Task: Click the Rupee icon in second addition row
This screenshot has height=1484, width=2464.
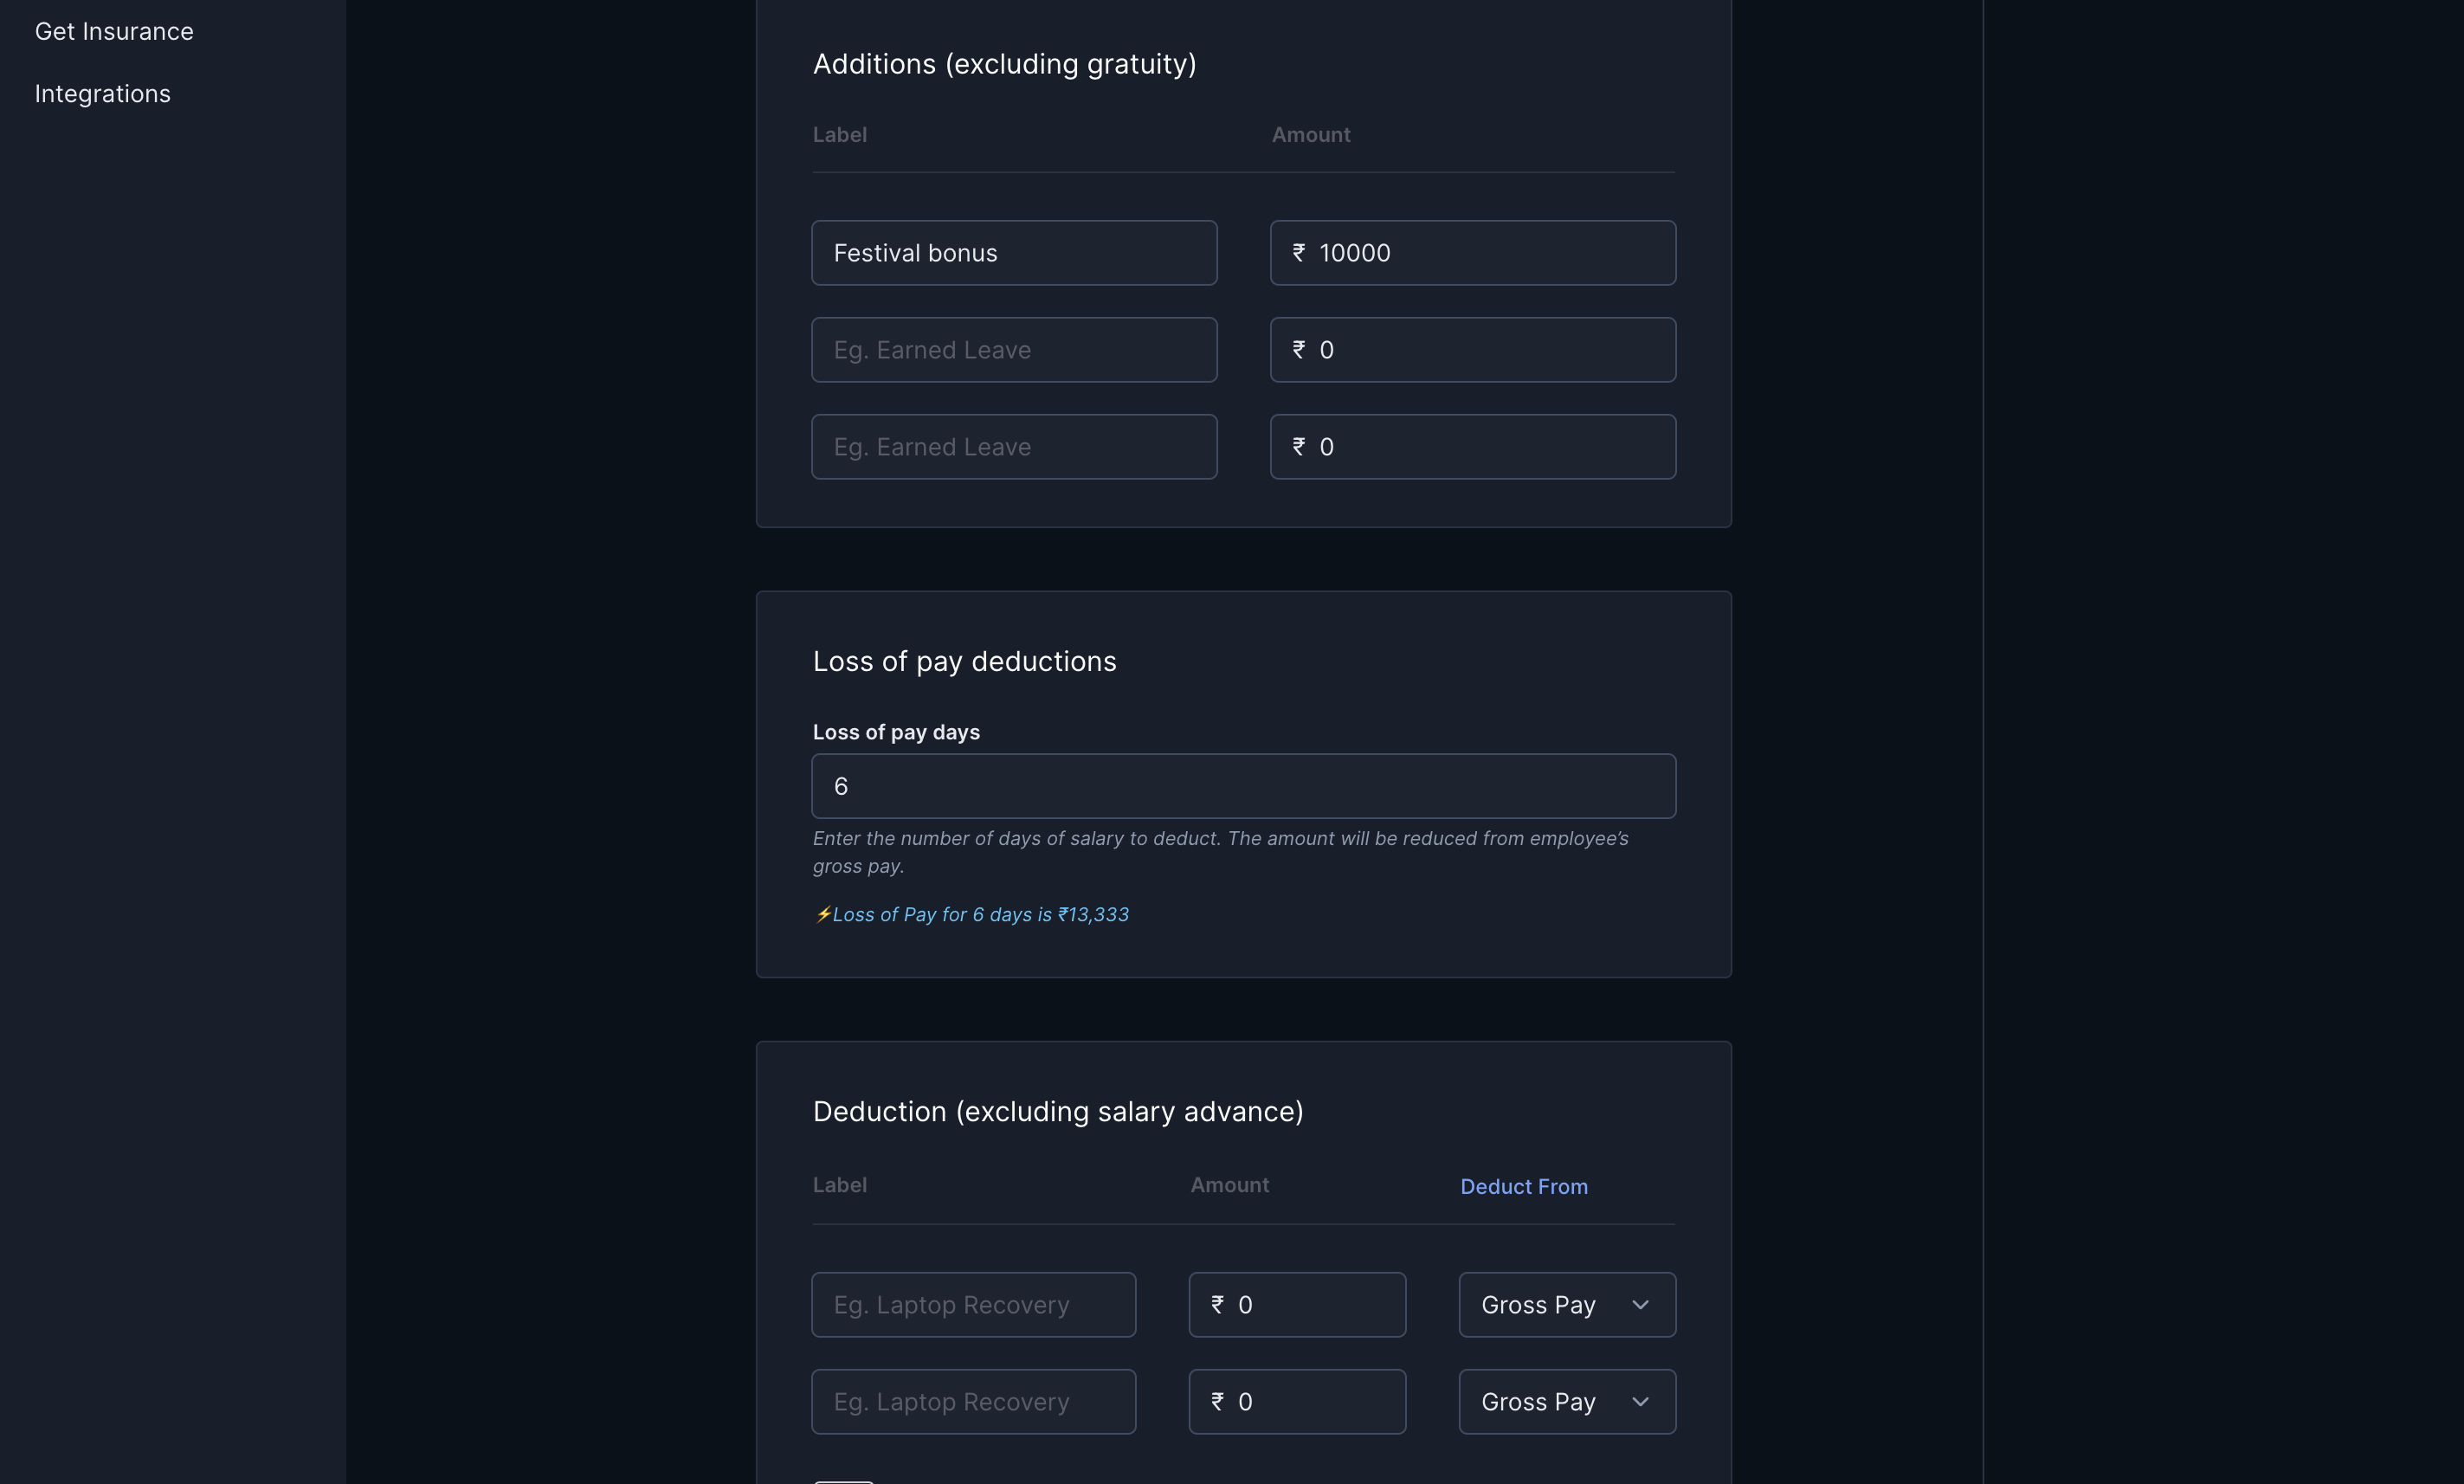Action: (x=1297, y=349)
